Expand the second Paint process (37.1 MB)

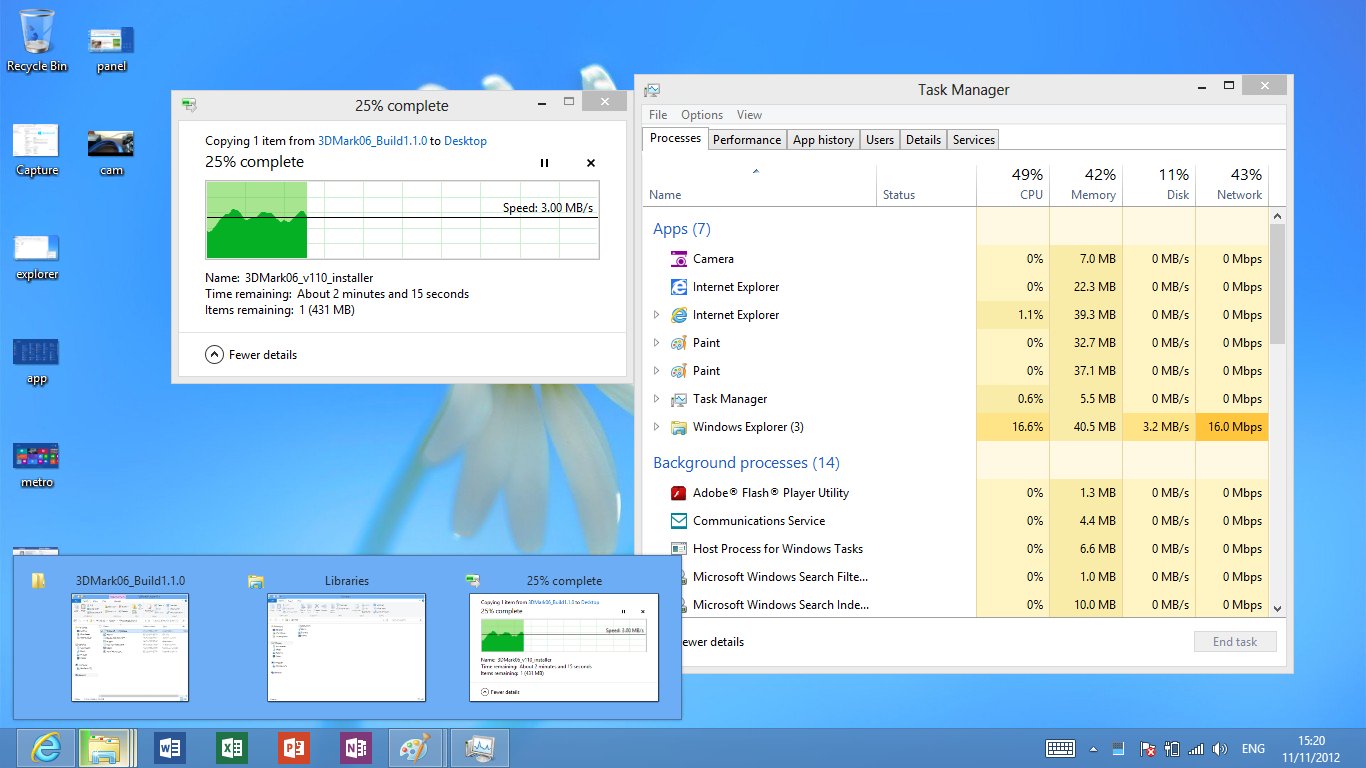pyautogui.click(x=656, y=371)
